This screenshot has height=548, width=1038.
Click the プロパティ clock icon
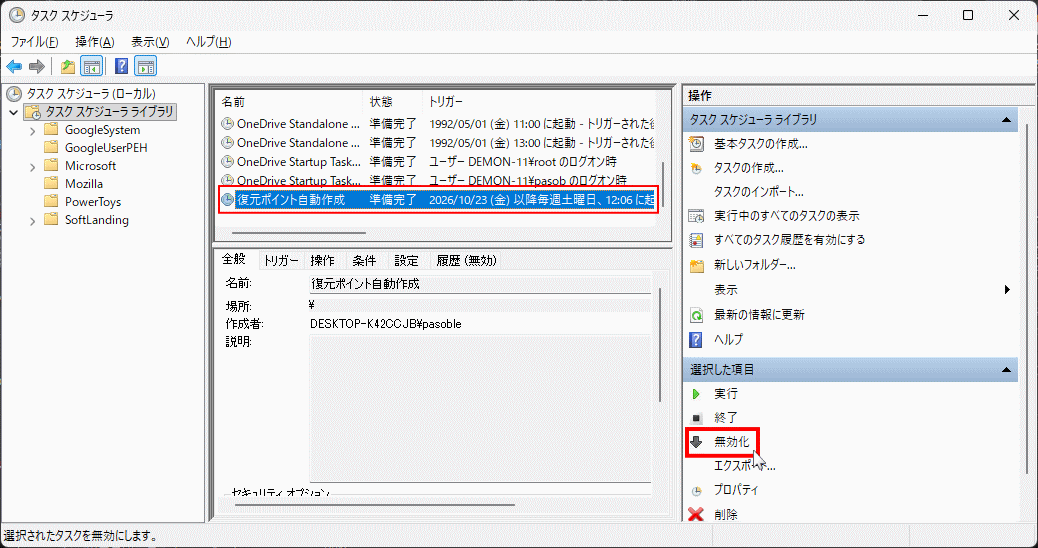[696, 491]
